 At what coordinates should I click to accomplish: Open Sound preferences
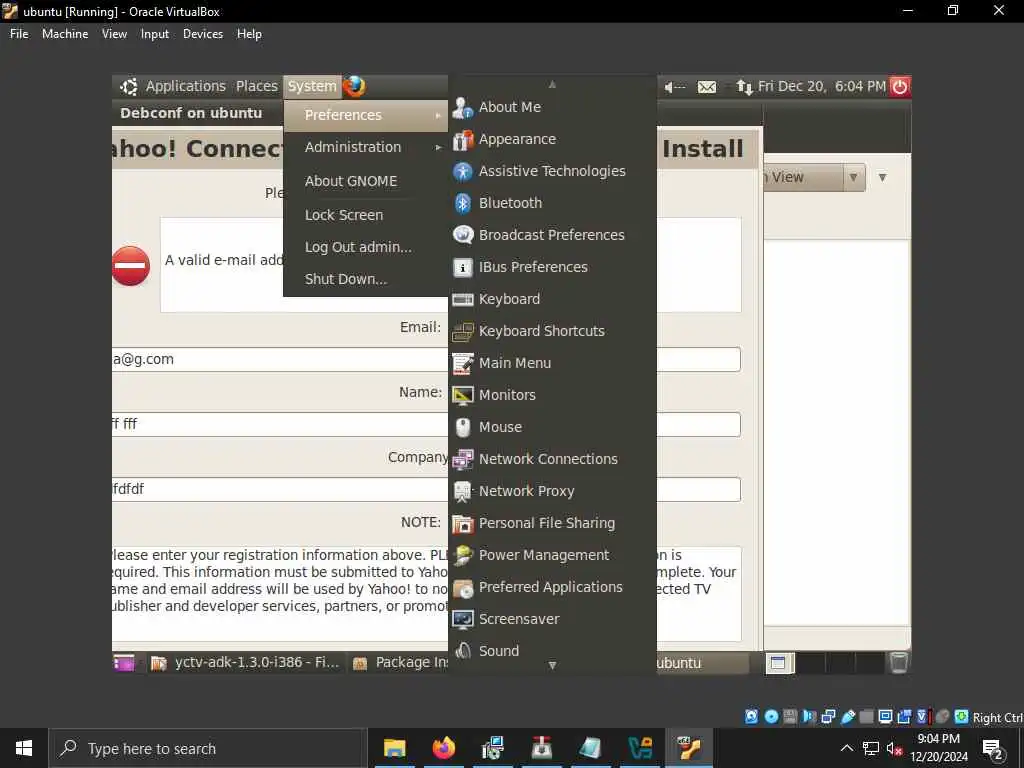click(552, 651)
